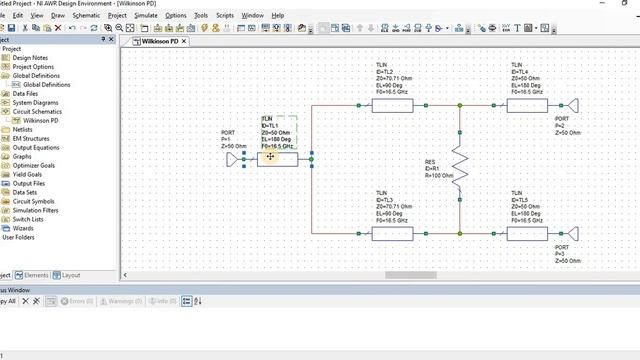Pin the Project panel
The image size is (640, 360).
point(103,39)
